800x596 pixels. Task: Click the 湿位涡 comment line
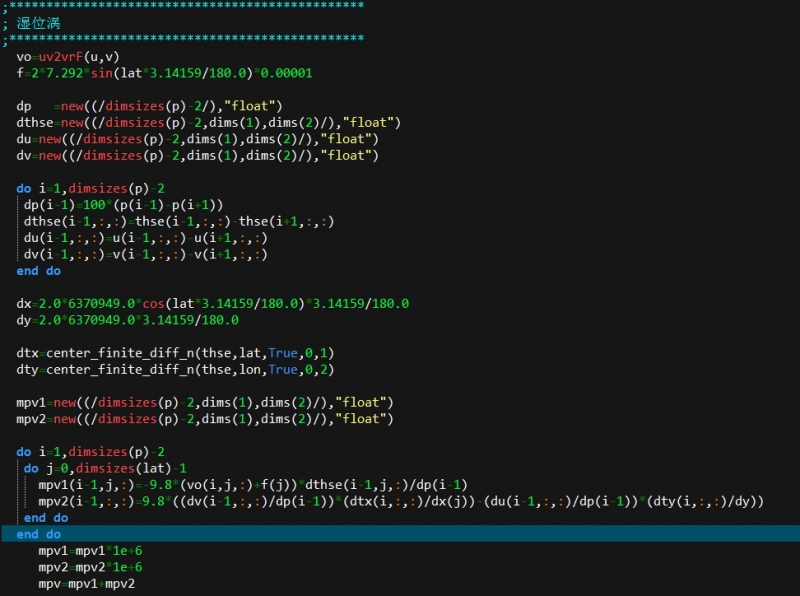pos(39,23)
